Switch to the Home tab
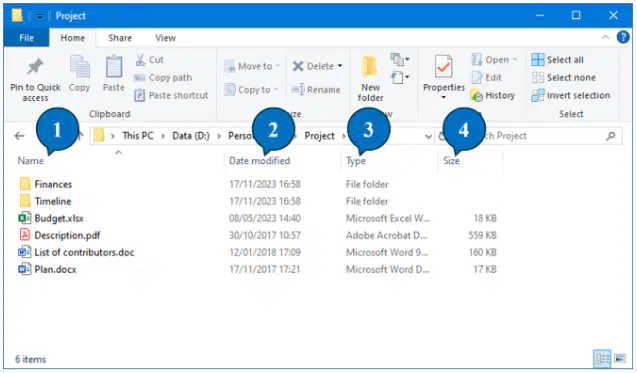The image size is (637, 373). (72, 38)
